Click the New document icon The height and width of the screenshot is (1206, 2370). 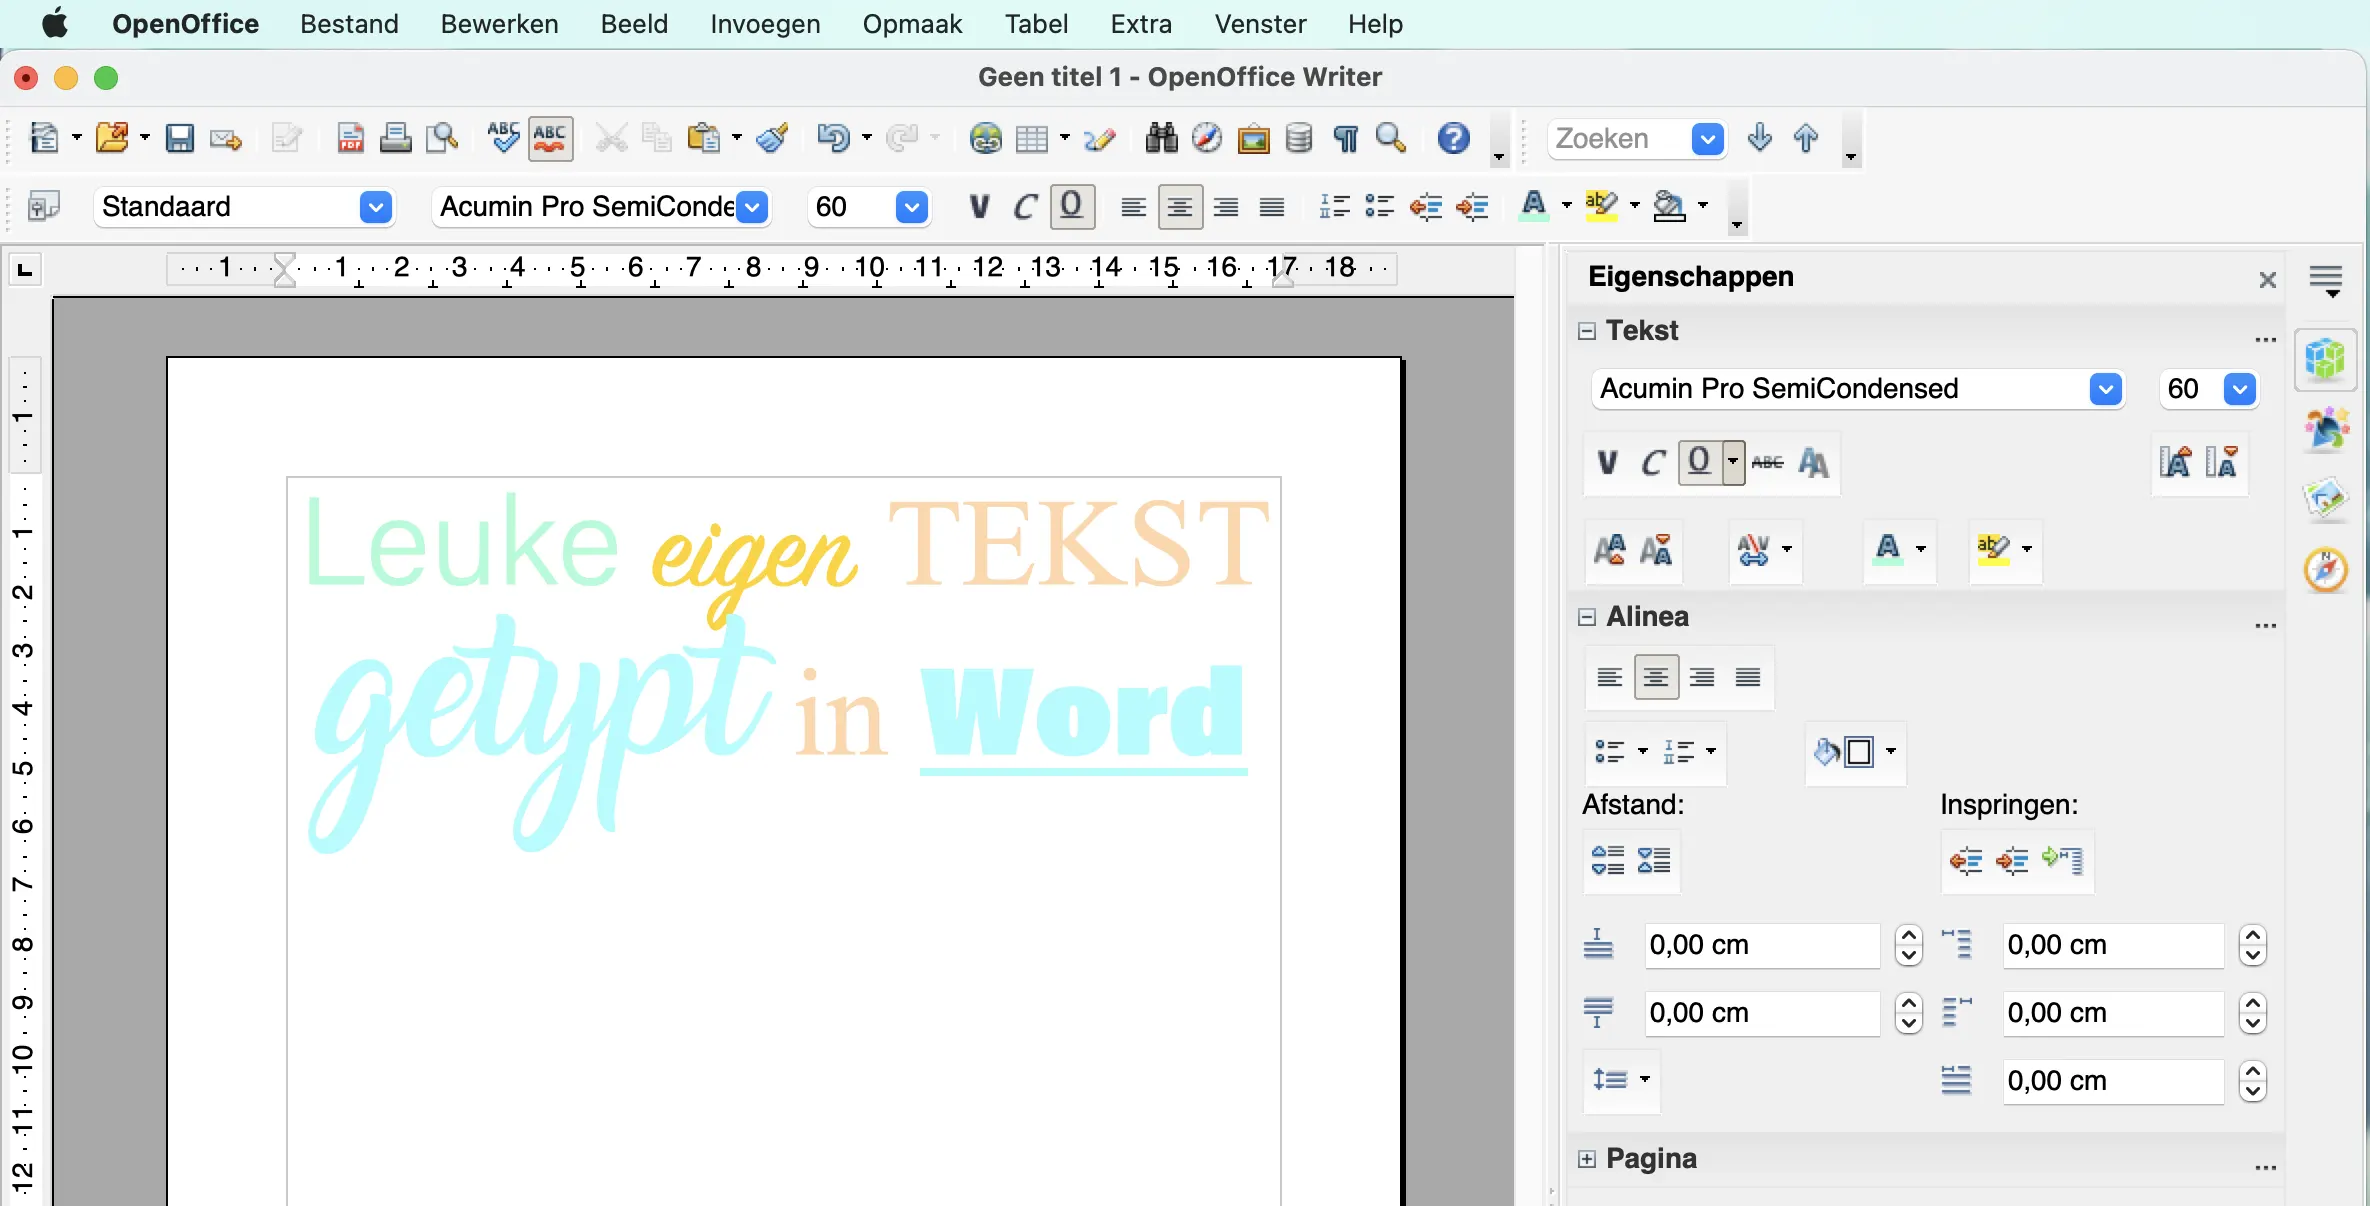click(x=43, y=138)
